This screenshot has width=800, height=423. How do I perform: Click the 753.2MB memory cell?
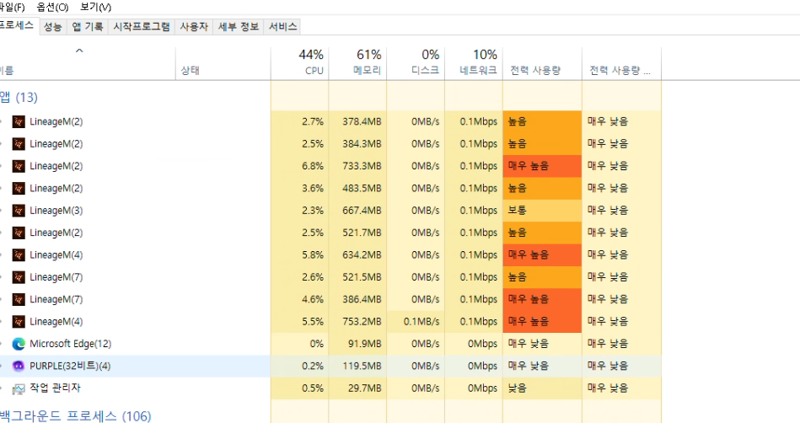[358, 321]
